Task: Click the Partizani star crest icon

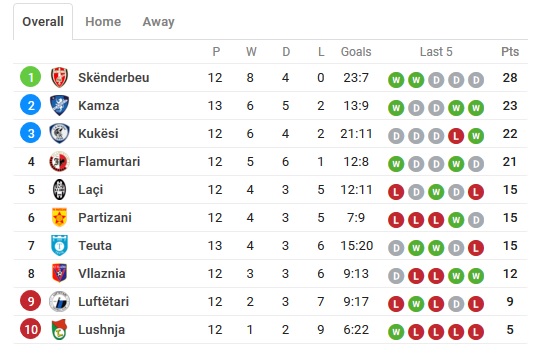Action: (x=59, y=217)
